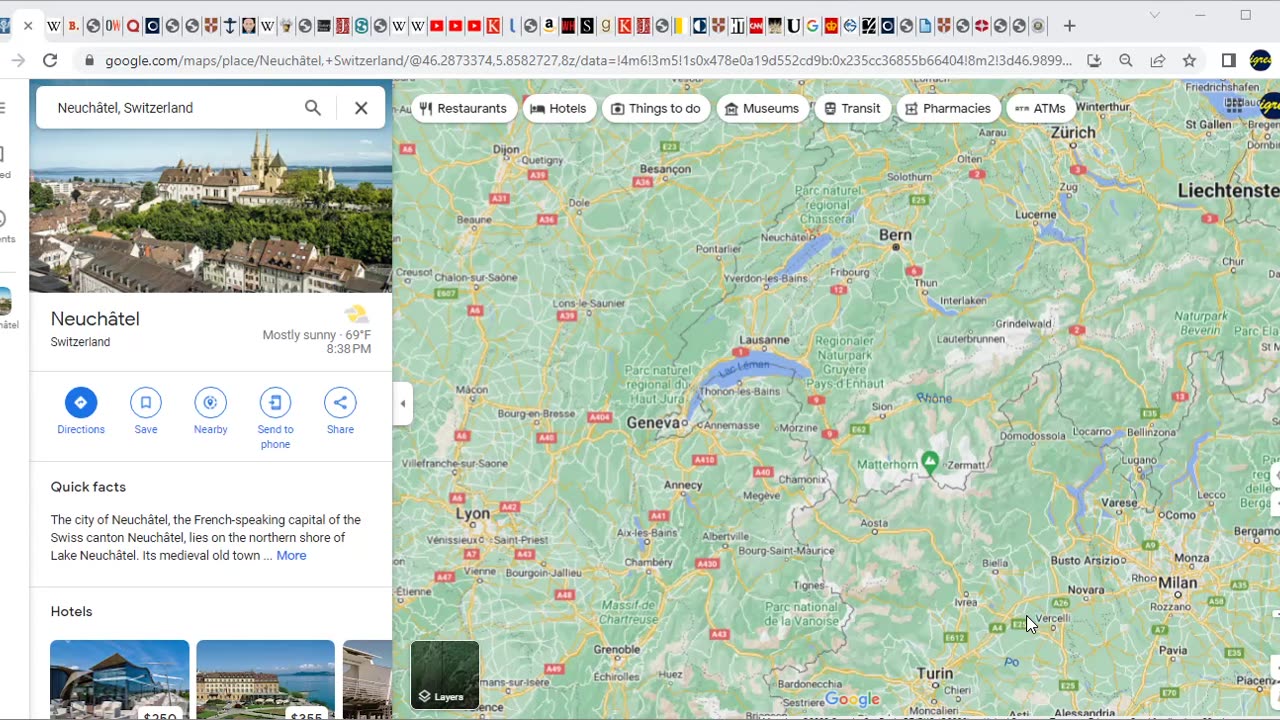Viewport: 1280px width, 720px height.
Task: Open Google apps grid icon
Action: click(x=1234, y=103)
